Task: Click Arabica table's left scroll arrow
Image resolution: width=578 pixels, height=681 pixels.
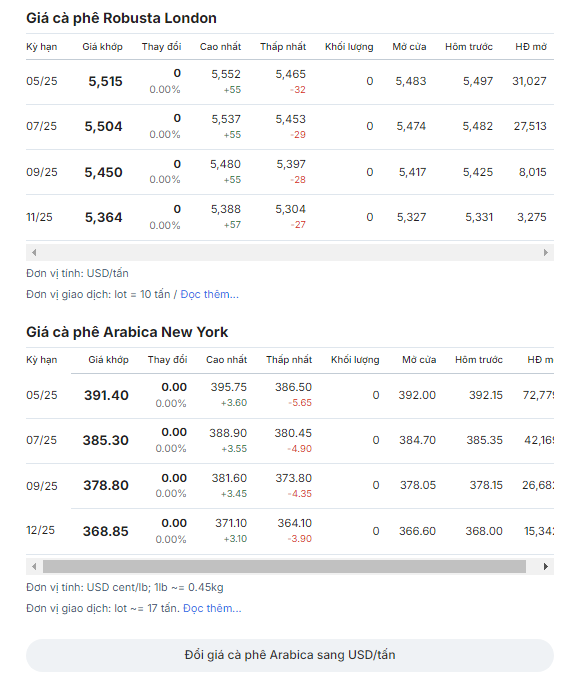Action: pos(34,566)
